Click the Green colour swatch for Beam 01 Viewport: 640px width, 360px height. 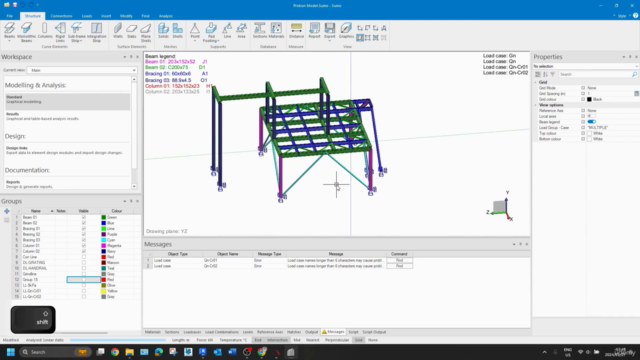(104, 218)
